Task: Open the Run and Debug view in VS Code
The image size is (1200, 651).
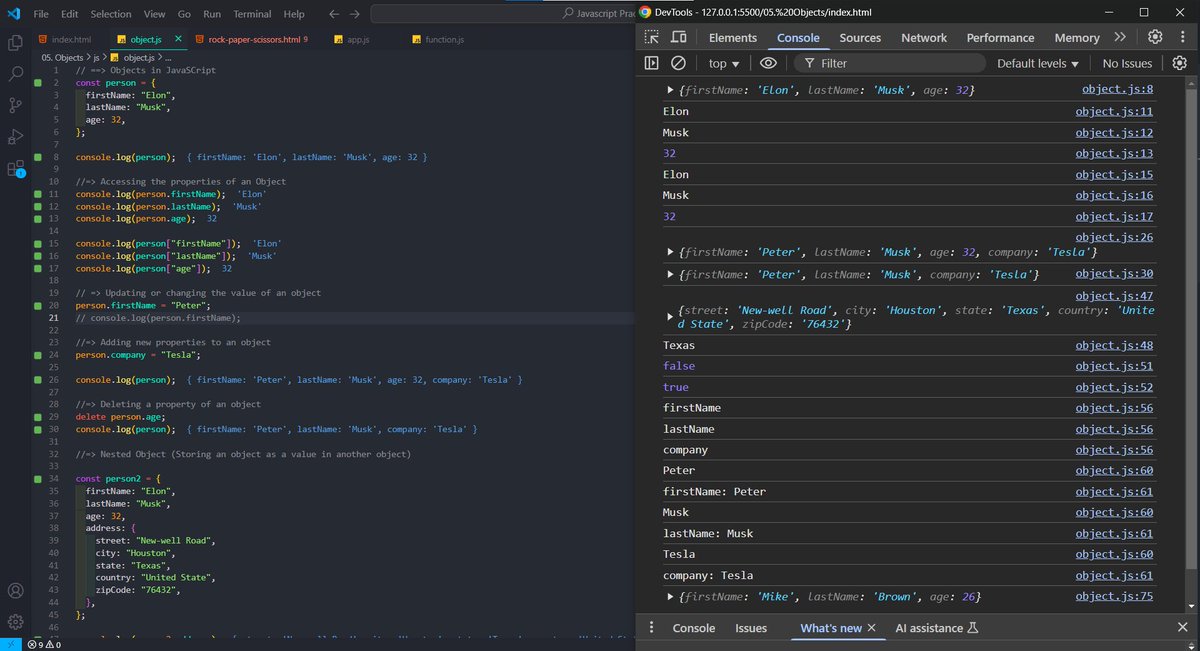Action: [15, 136]
